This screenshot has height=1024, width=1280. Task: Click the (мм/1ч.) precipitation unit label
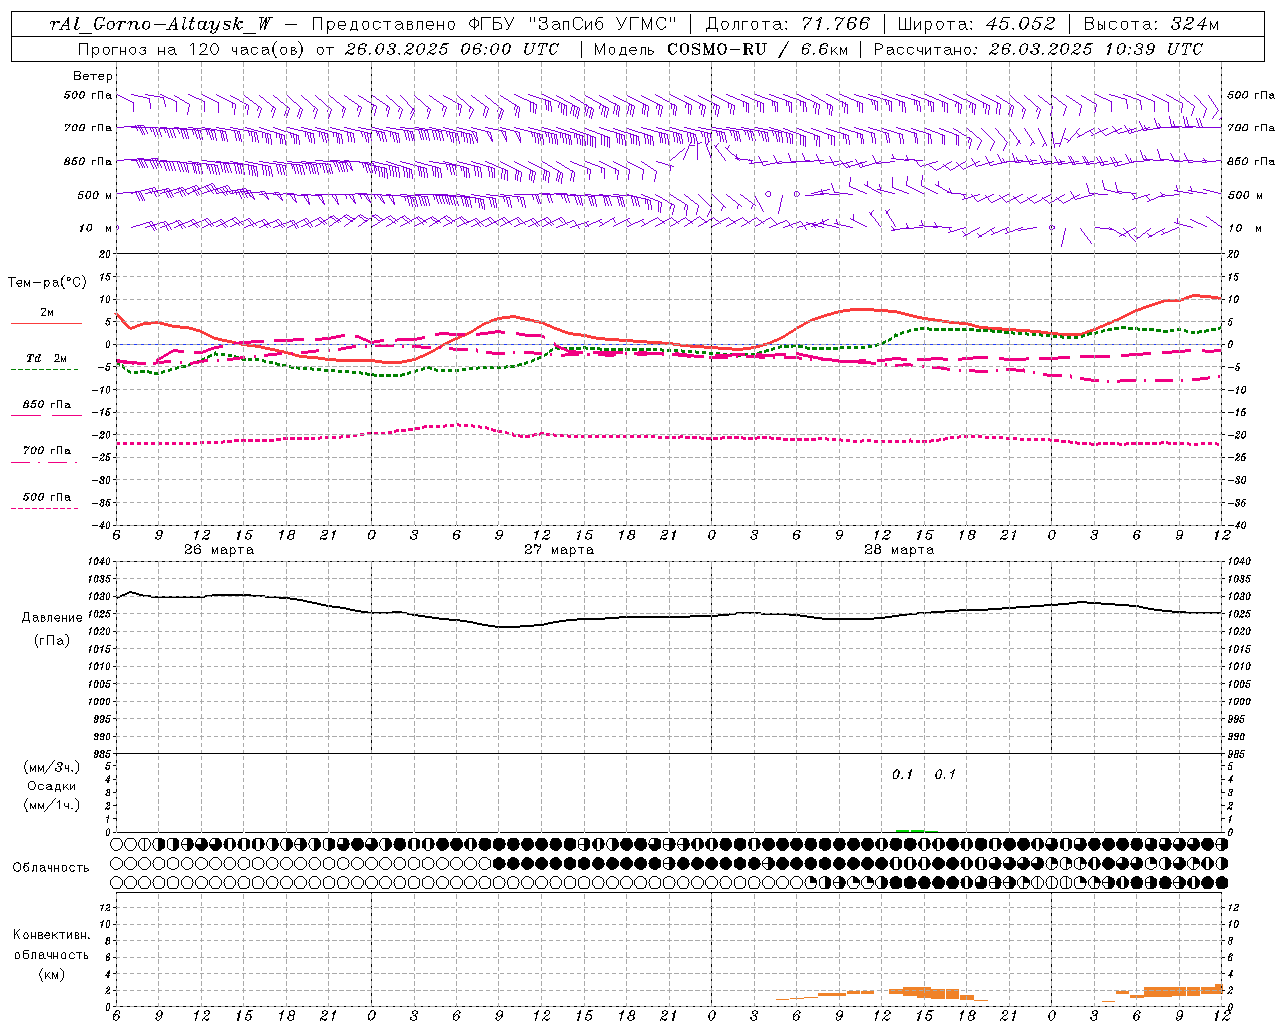click(x=52, y=805)
